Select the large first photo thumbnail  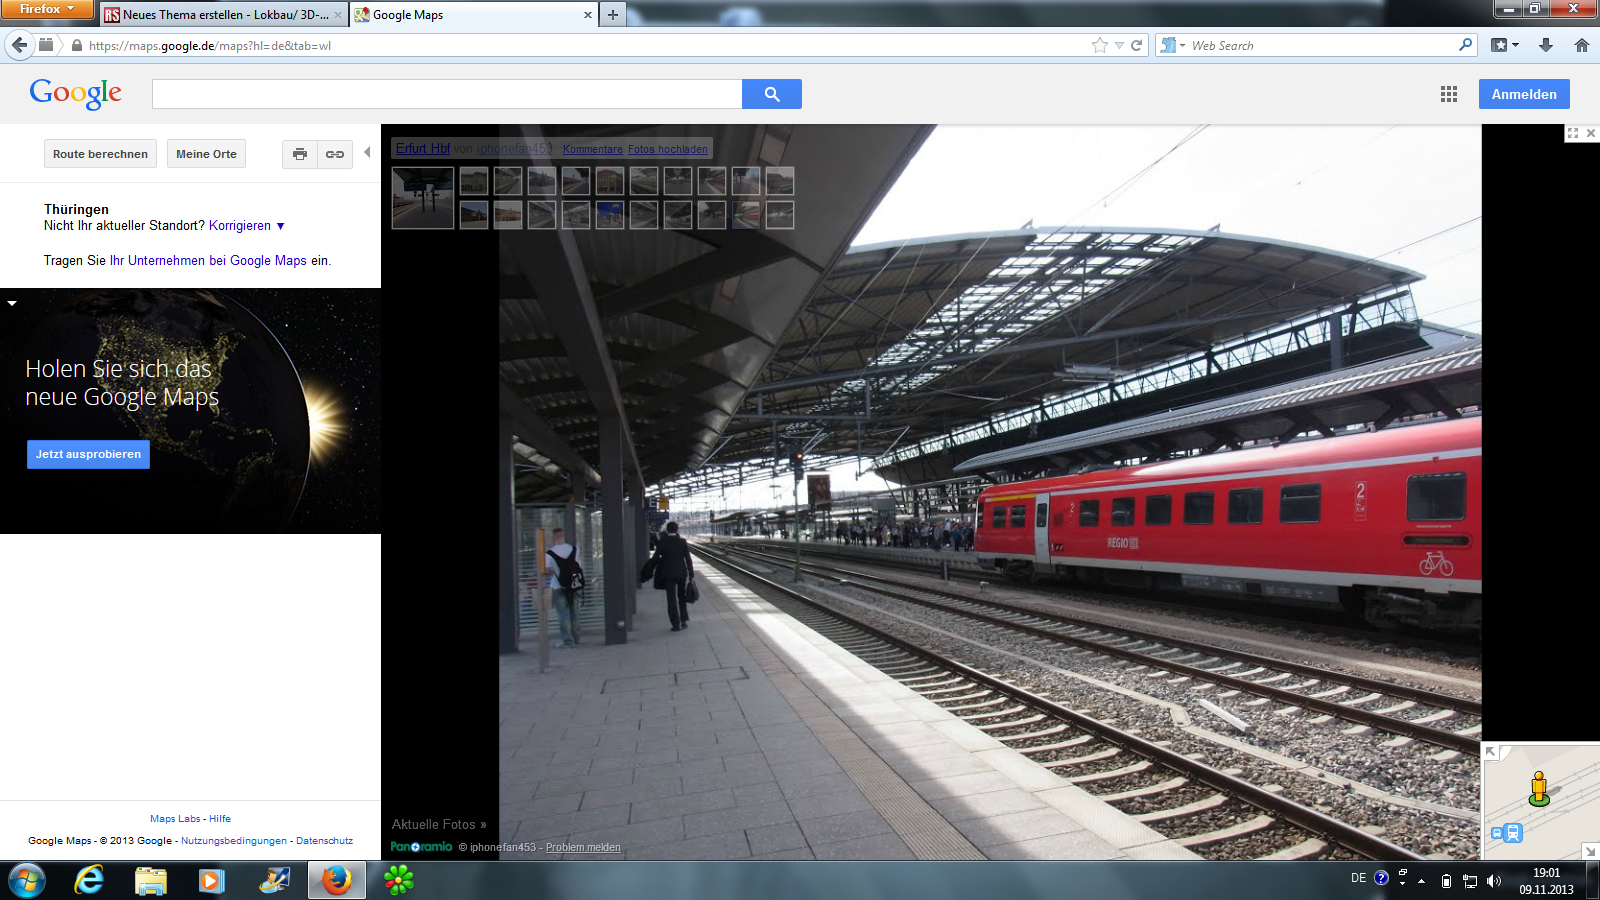pyautogui.click(x=423, y=198)
